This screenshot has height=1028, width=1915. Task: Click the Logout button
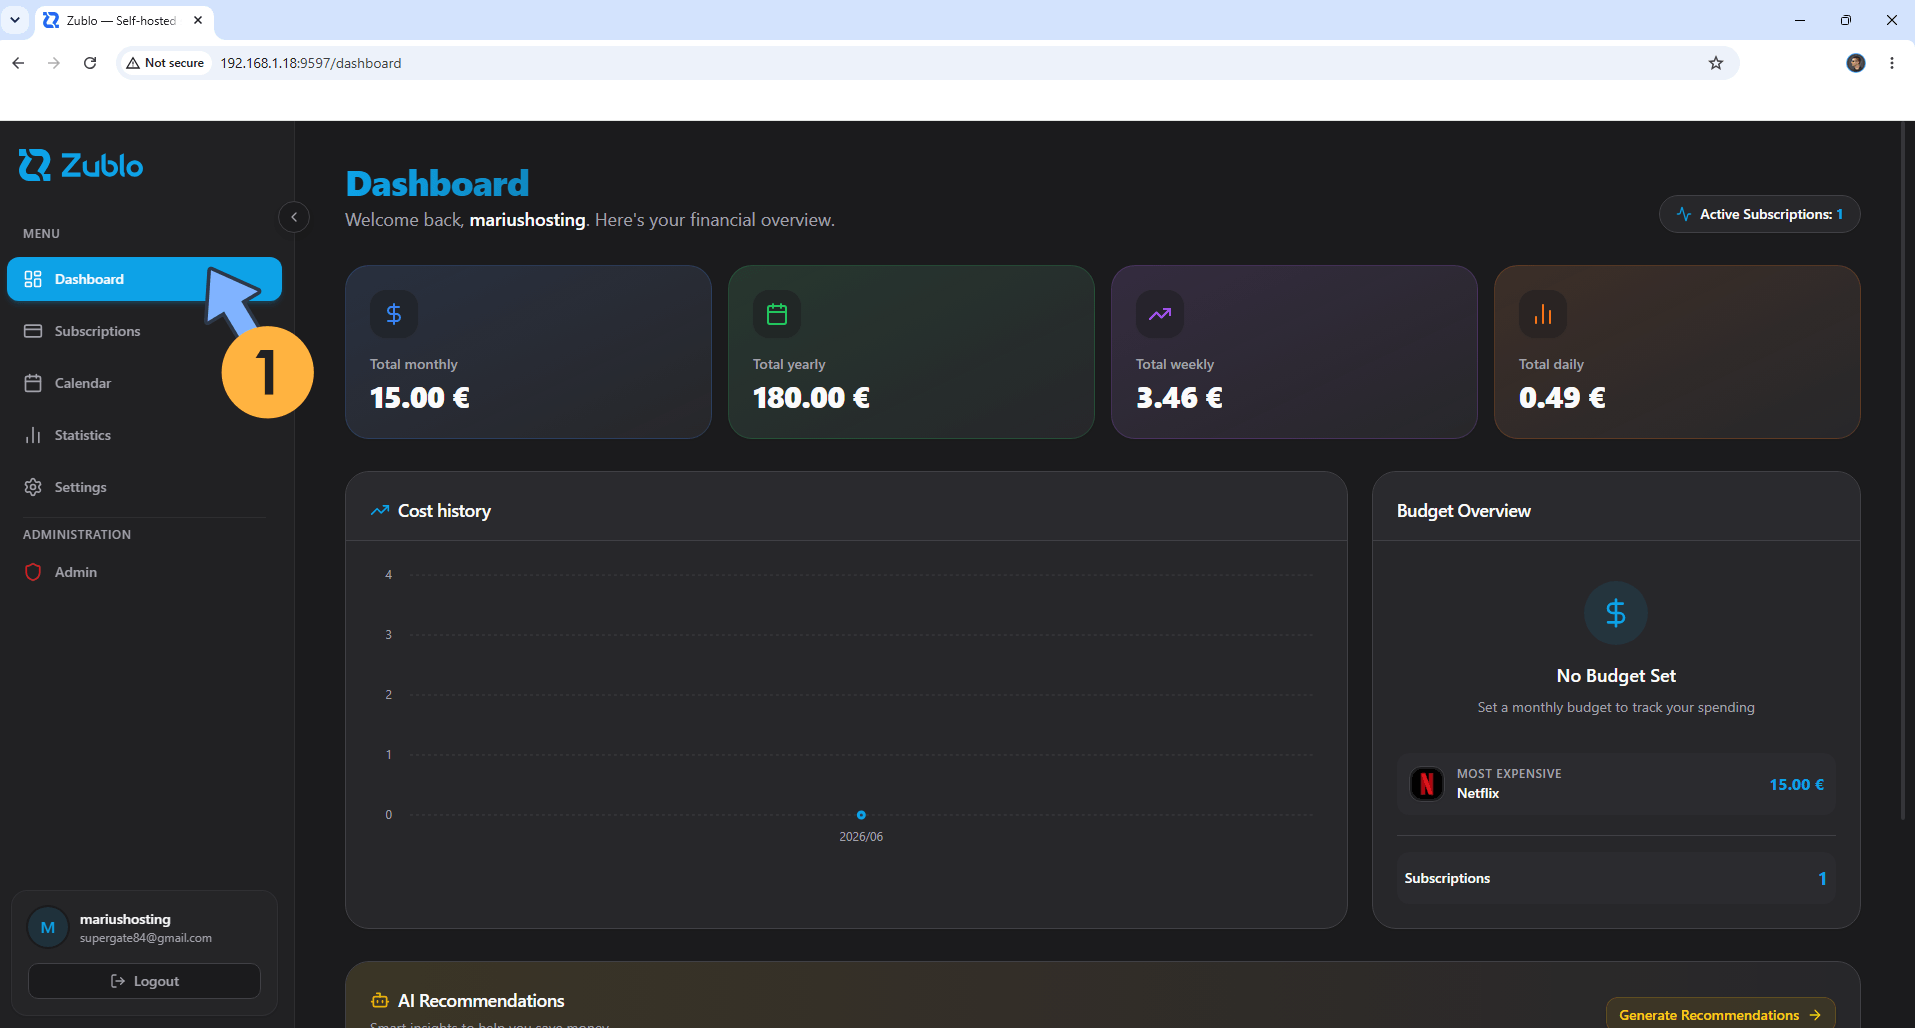click(x=144, y=981)
